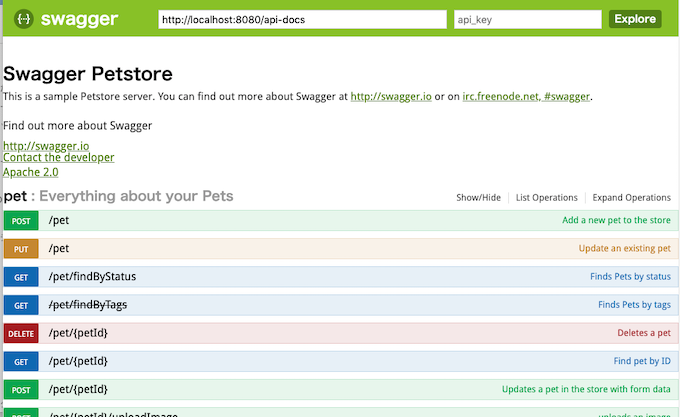Expand the deprecated /pet/findByTags operation

coord(88,305)
